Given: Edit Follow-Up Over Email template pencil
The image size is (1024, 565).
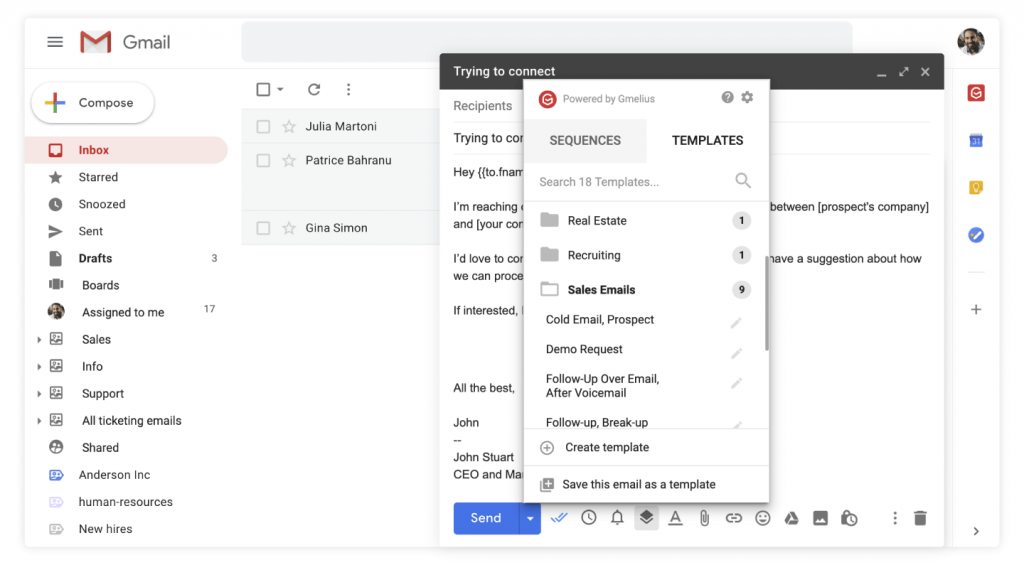Looking at the screenshot, I should click(x=736, y=383).
